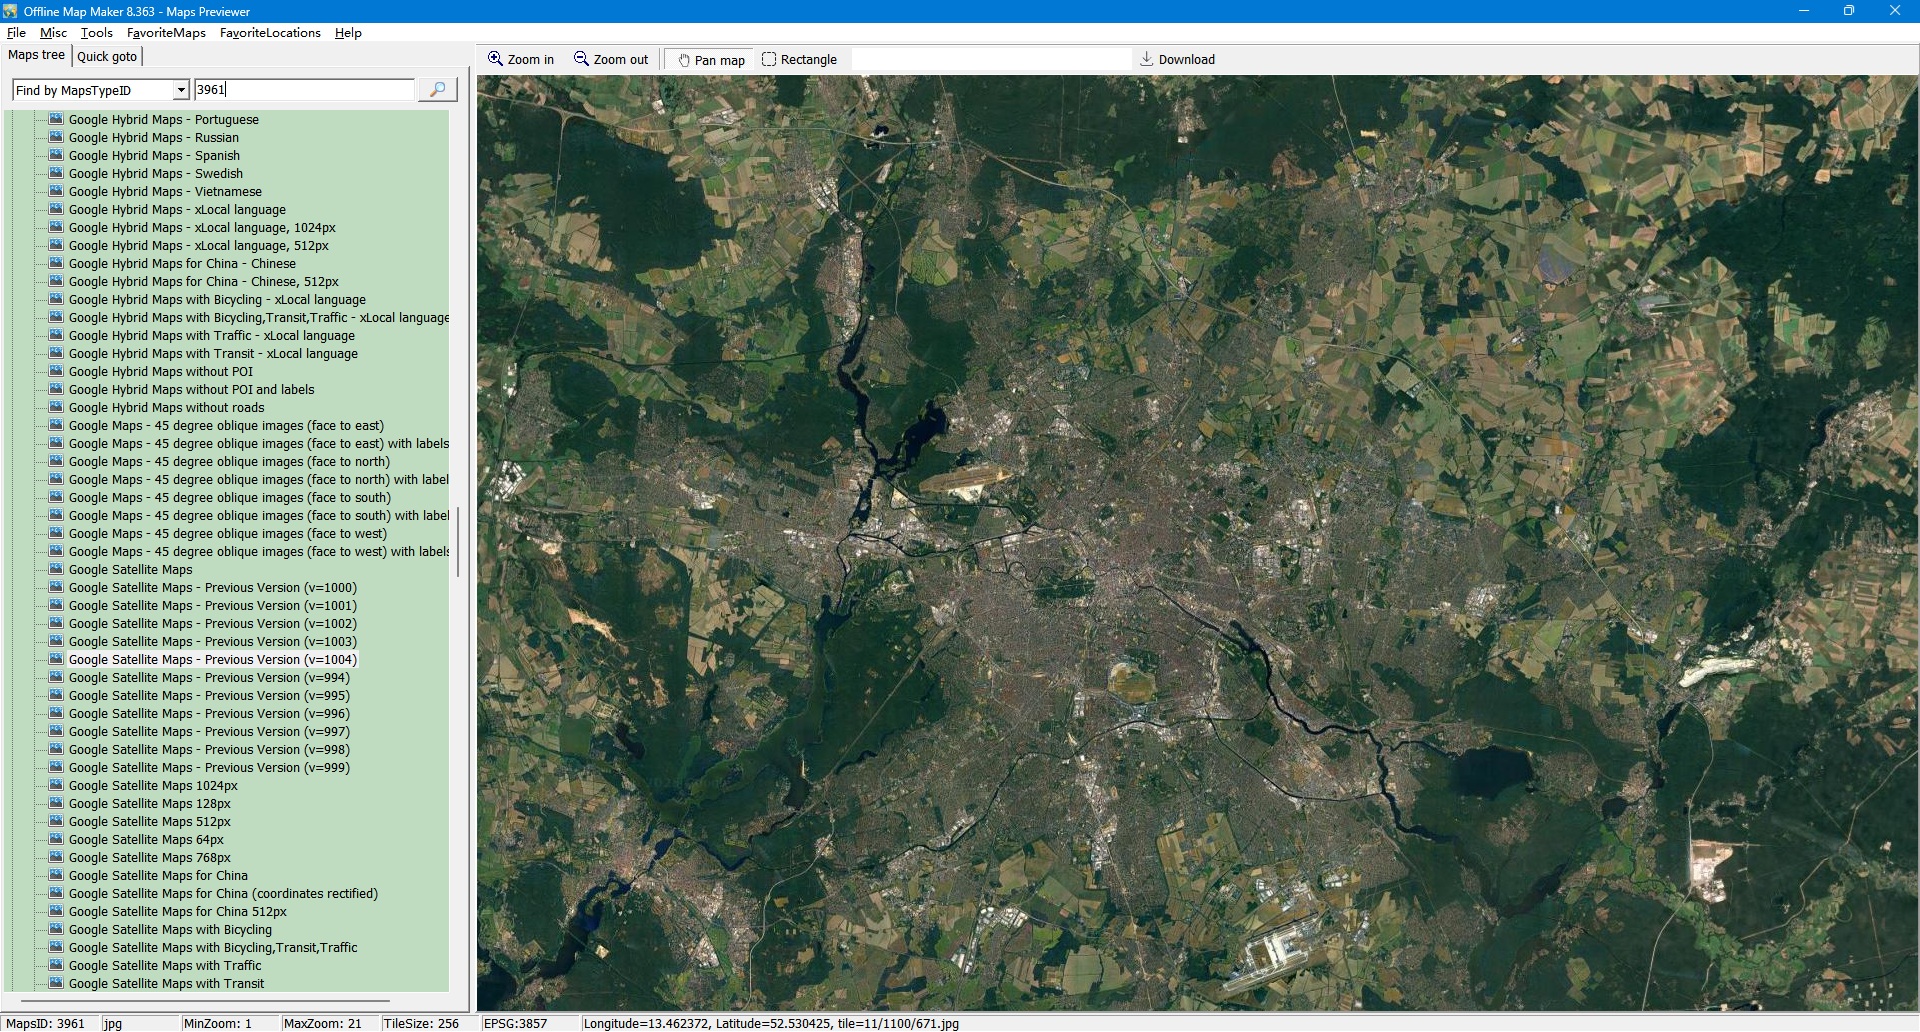The height and width of the screenshot is (1032, 1920).
Task: Select Google Satellite Maps with Traffic
Action: point(165,966)
